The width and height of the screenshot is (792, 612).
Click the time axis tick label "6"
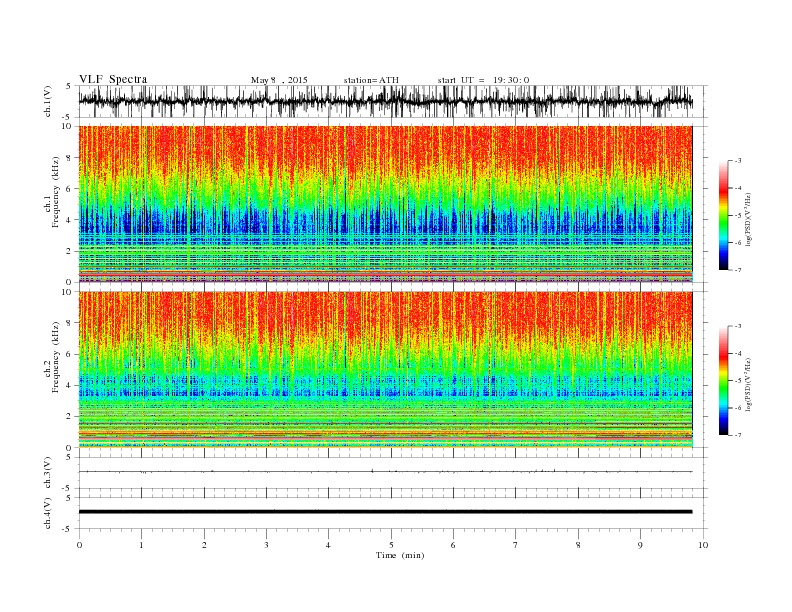(x=453, y=545)
